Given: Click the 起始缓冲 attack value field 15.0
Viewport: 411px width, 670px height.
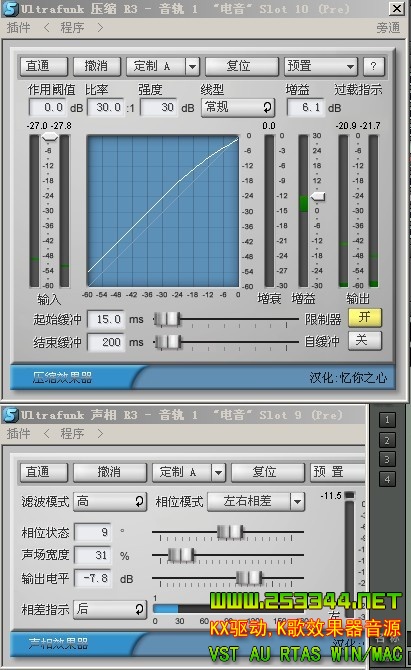Looking at the screenshot, I should pos(106,320).
